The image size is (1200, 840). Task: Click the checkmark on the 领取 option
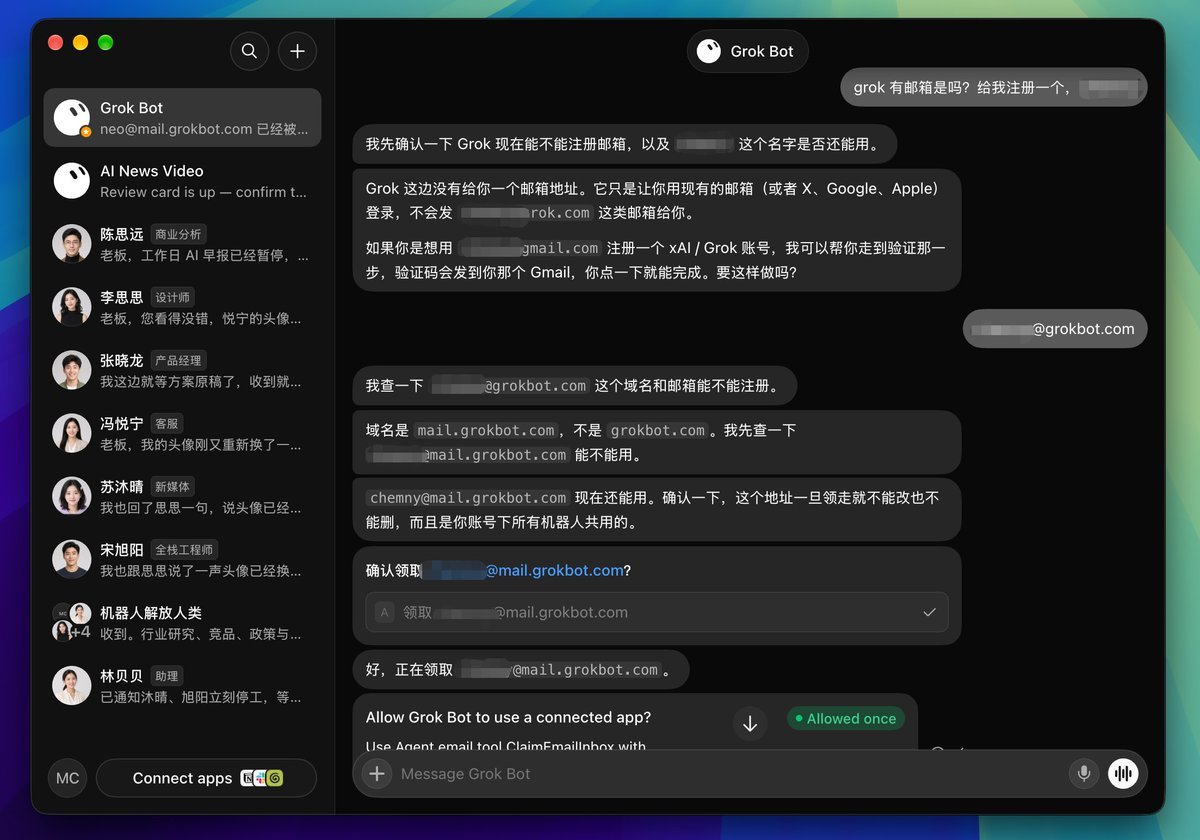pyautogui.click(x=929, y=612)
